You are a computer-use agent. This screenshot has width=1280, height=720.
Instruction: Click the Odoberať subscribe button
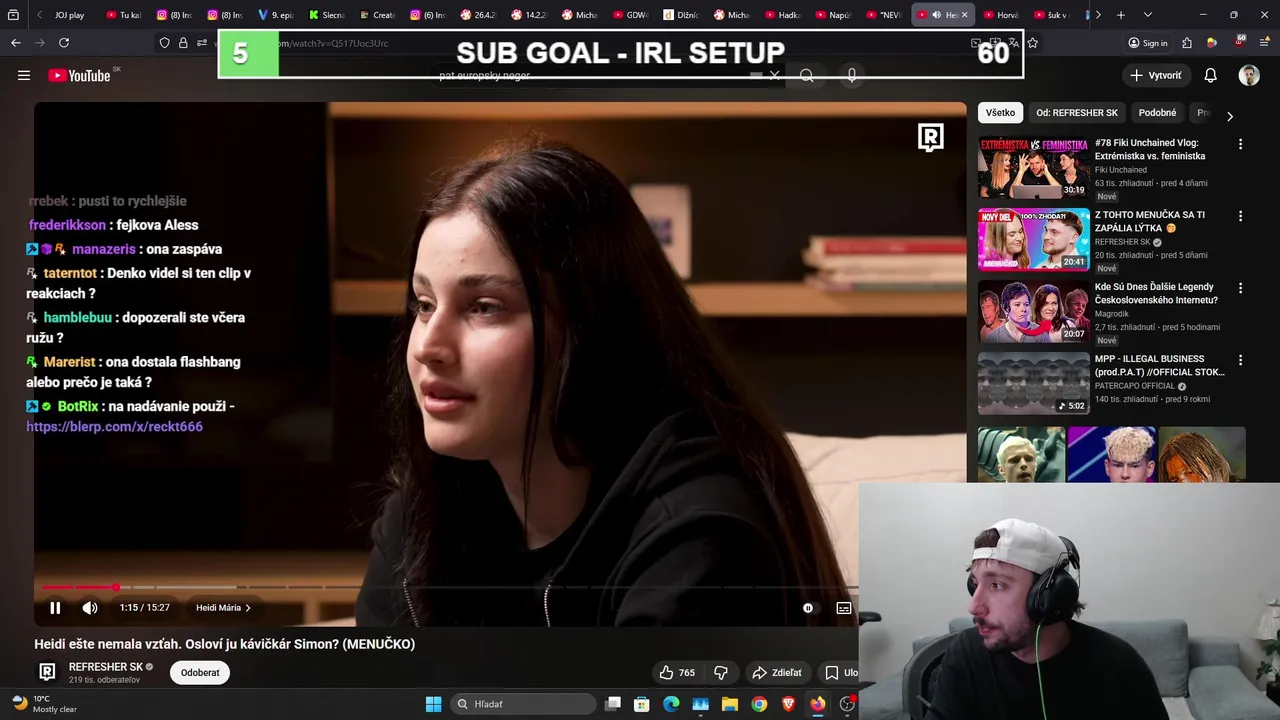coord(200,673)
